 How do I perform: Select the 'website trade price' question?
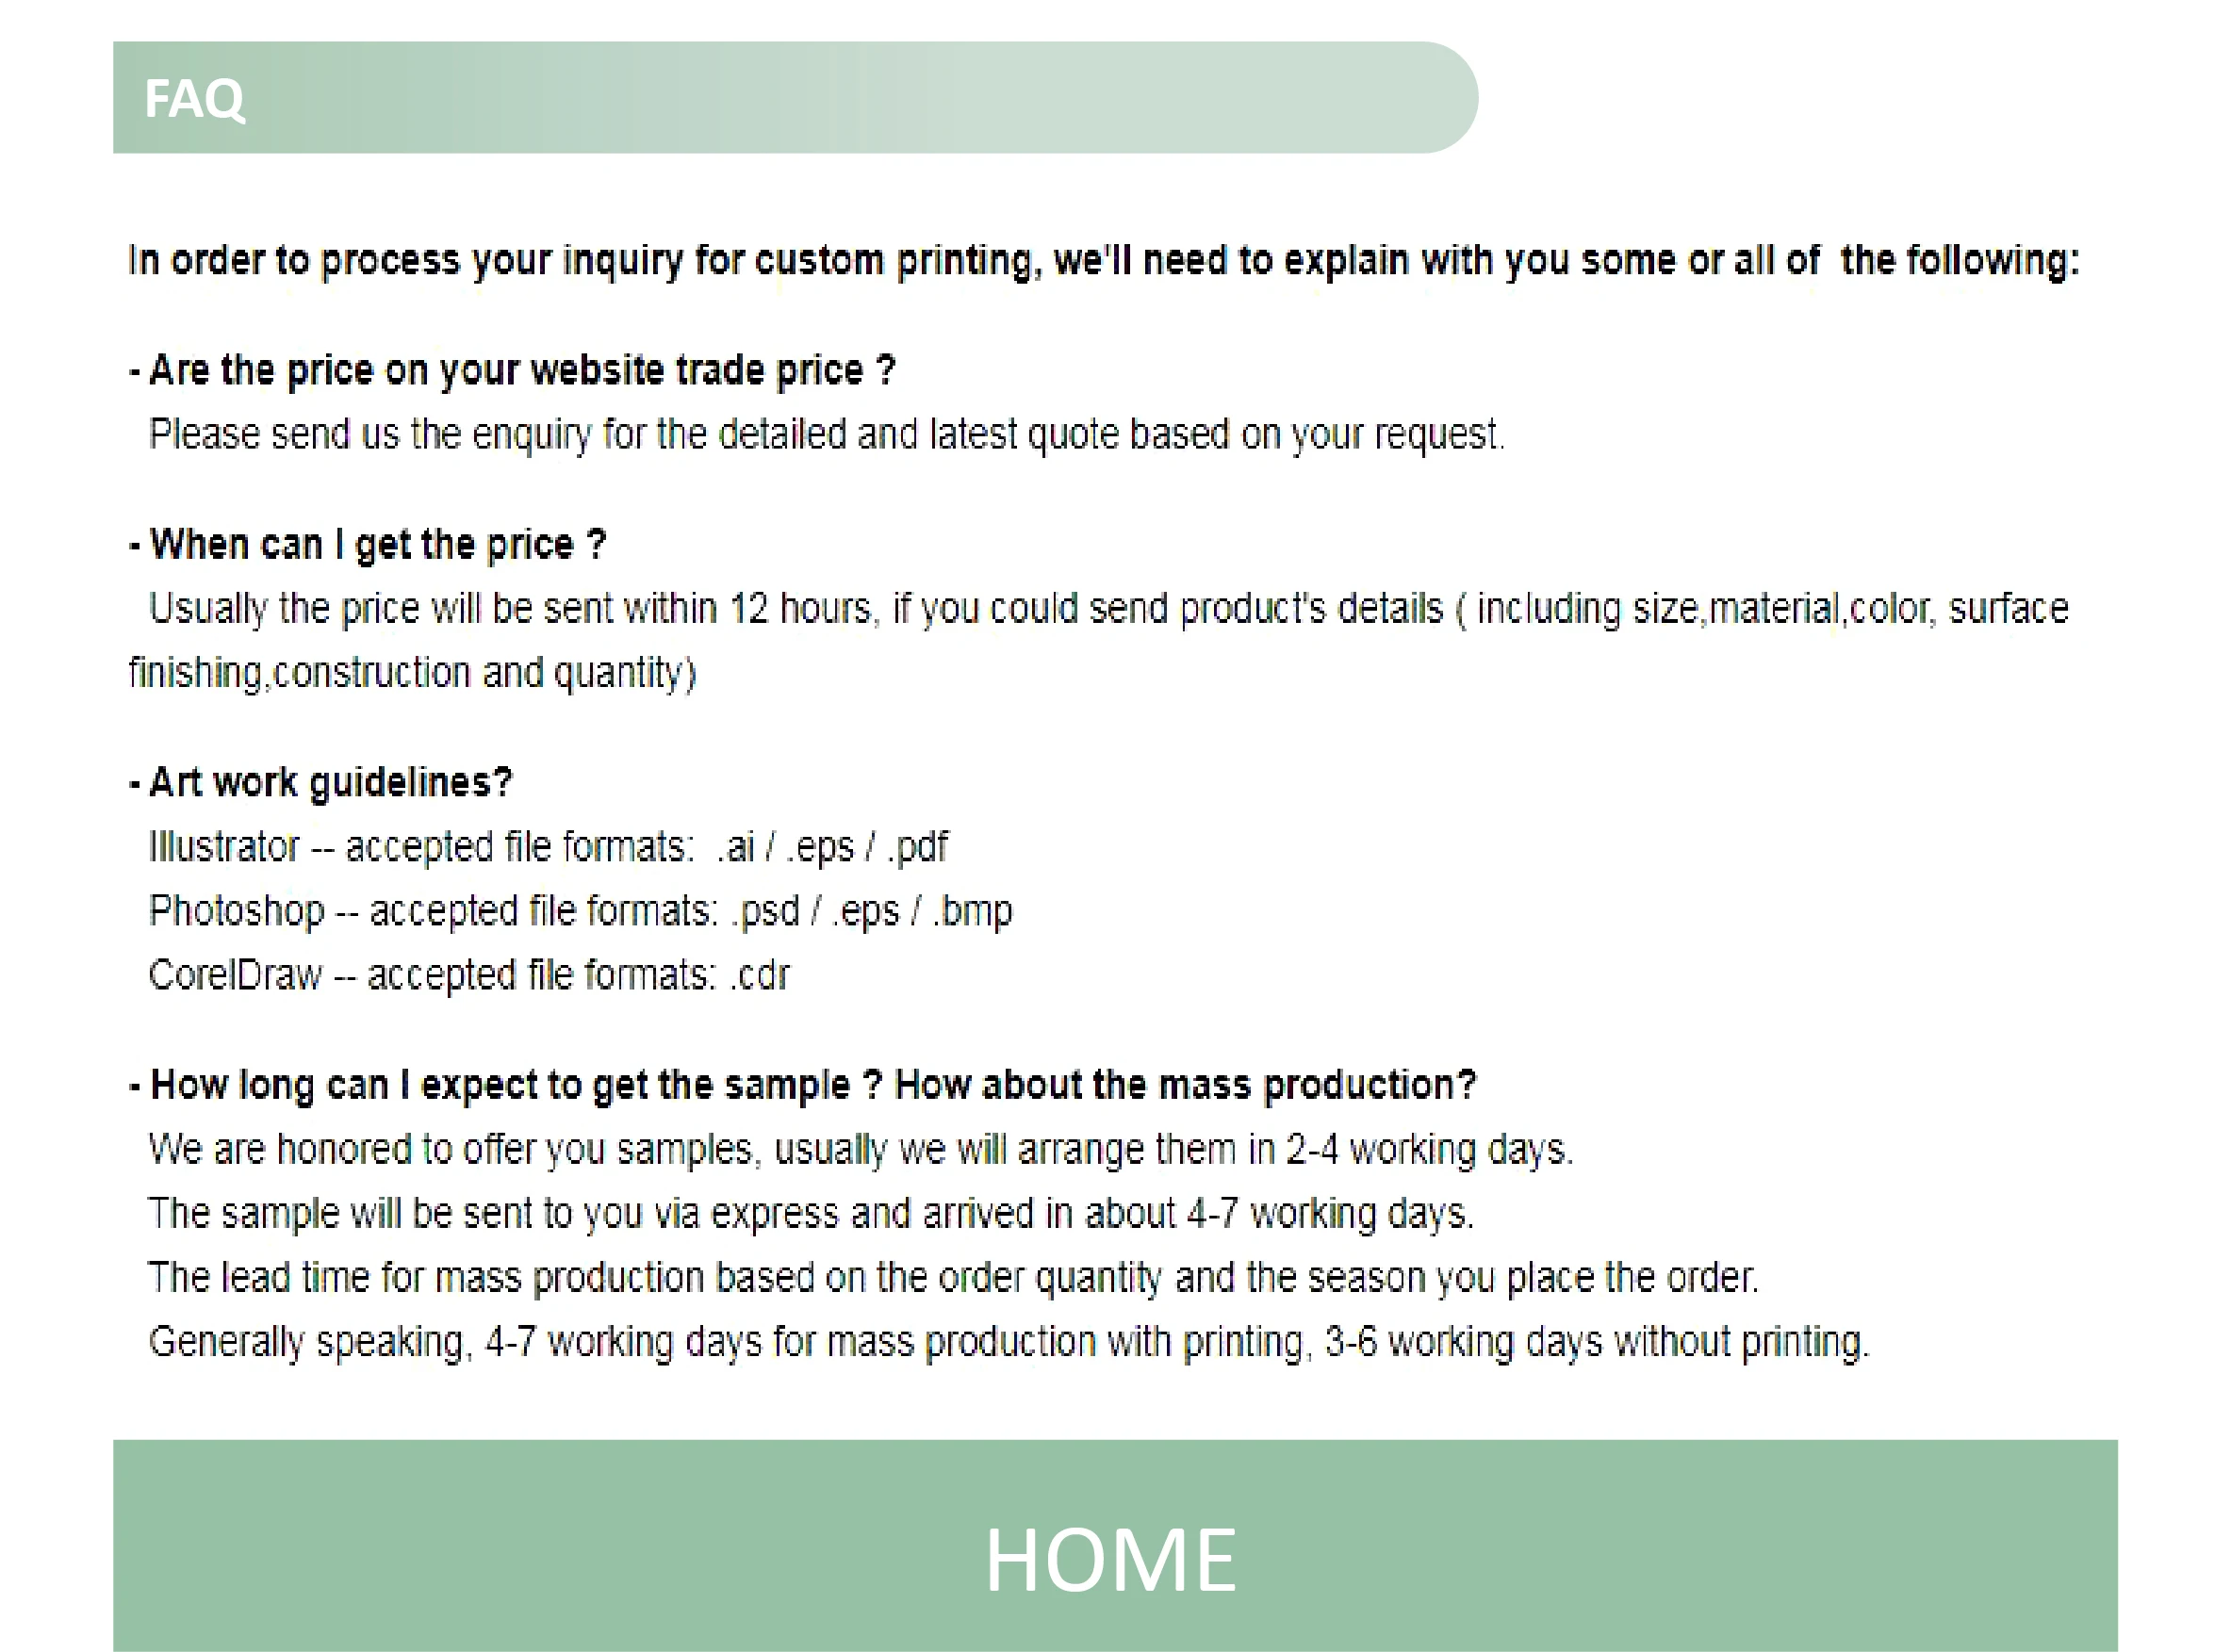(x=512, y=371)
